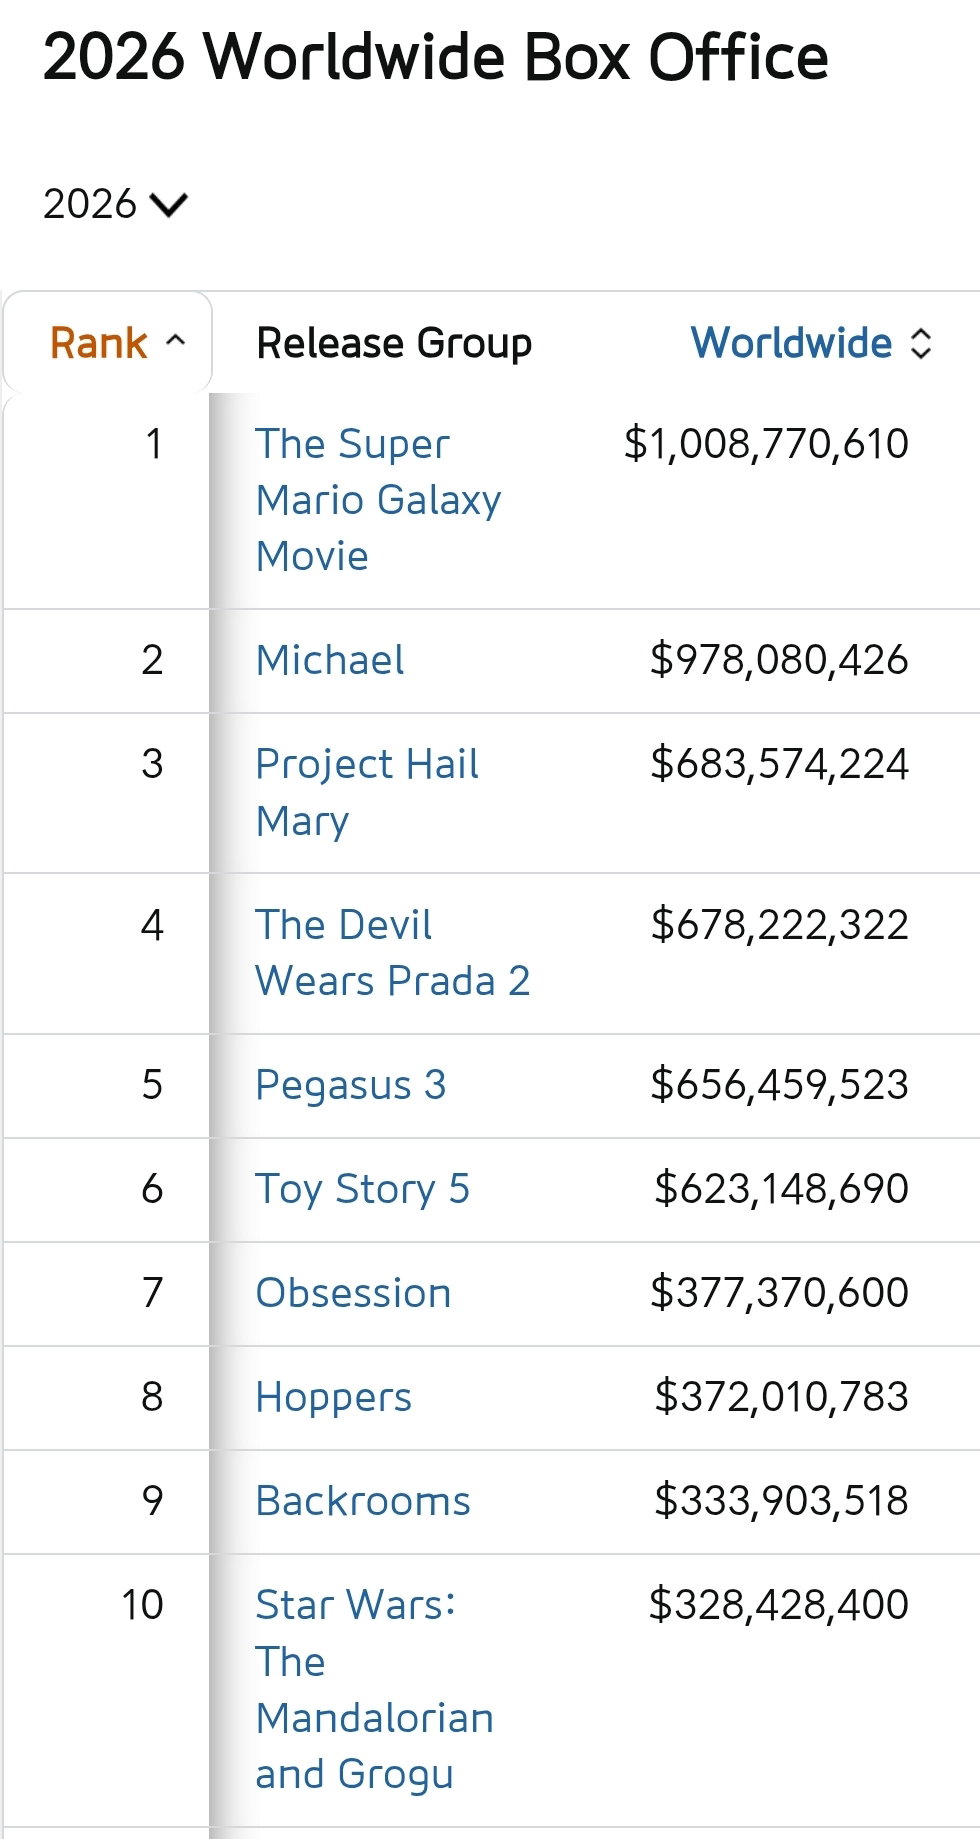Open The Devil Wears Prada 2 link
Screen dimensions: 980x1839
coord(393,953)
